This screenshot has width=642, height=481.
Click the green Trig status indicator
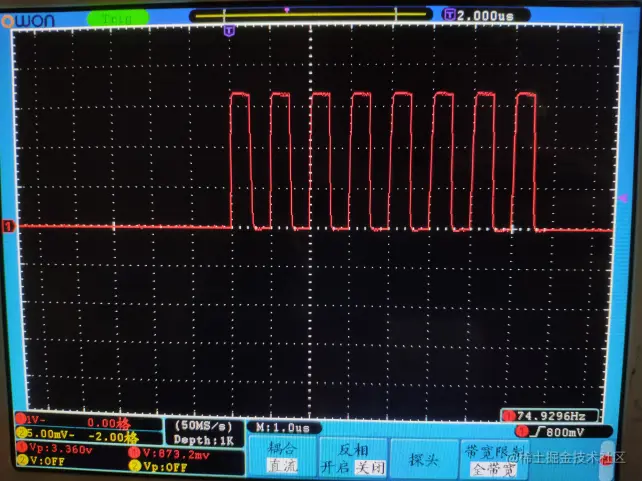[118, 18]
